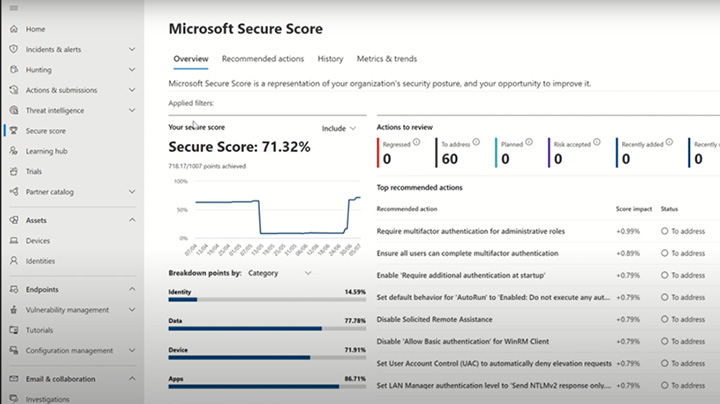Viewport: 720px width, 404px height.
Task: Click the Hunting icon in sidebar
Action: [x=13, y=70]
